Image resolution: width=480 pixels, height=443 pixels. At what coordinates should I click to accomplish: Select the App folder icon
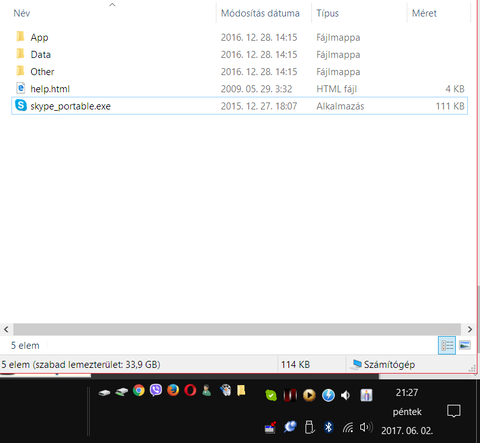click(20, 37)
